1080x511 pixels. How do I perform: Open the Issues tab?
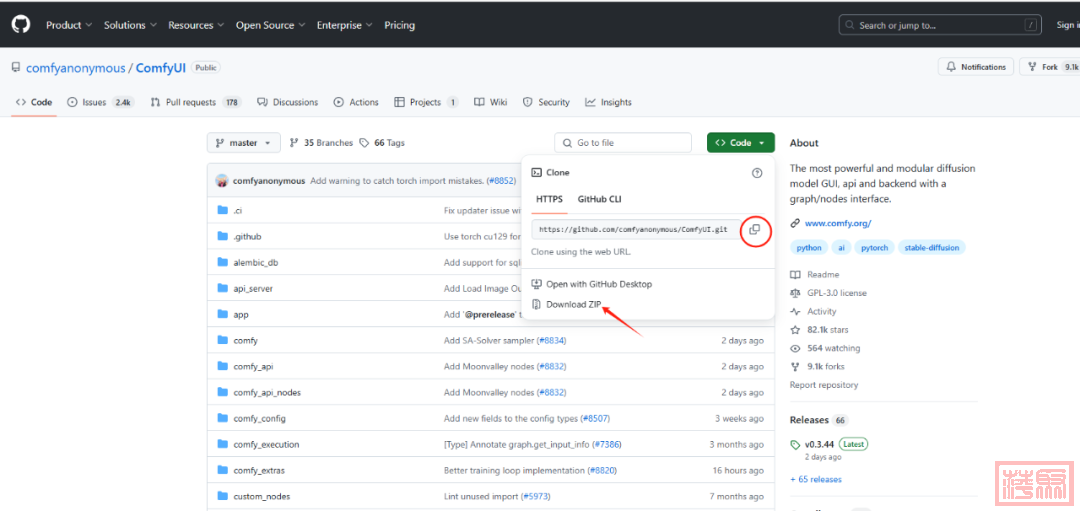tap(100, 102)
